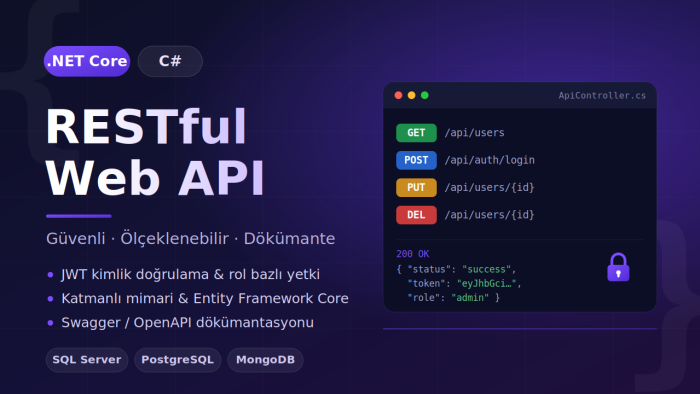Click the blue POST method badge

tap(416, 160)
